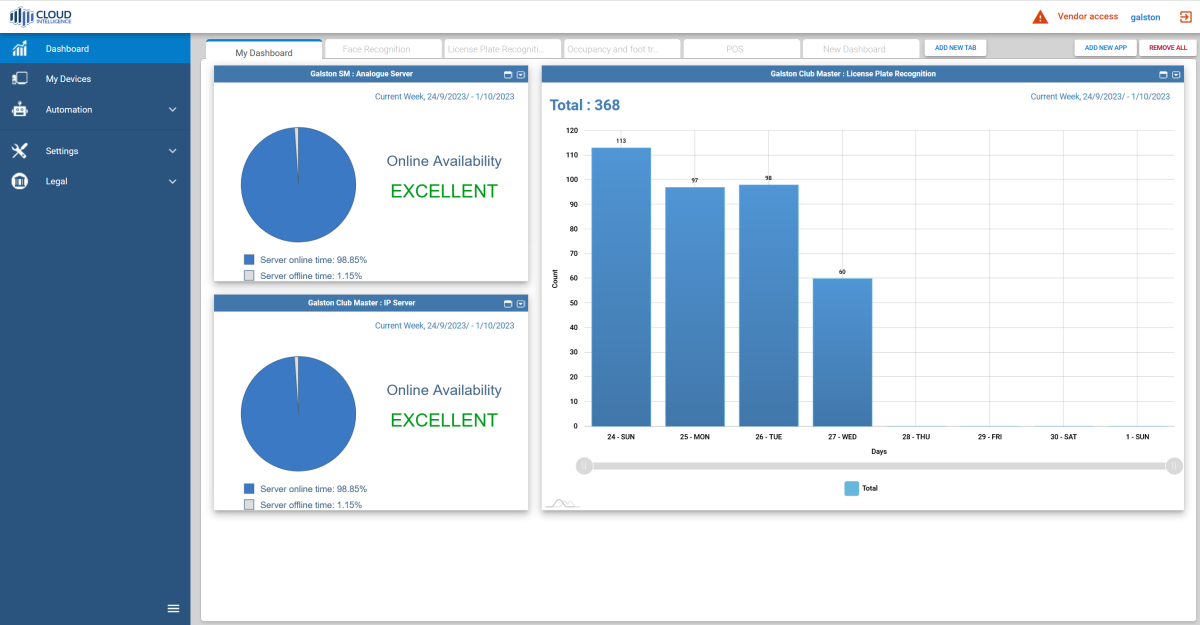
Task: Switch to the Face Recognition tab
Action: pyautogui.click(x=383, y=47)
